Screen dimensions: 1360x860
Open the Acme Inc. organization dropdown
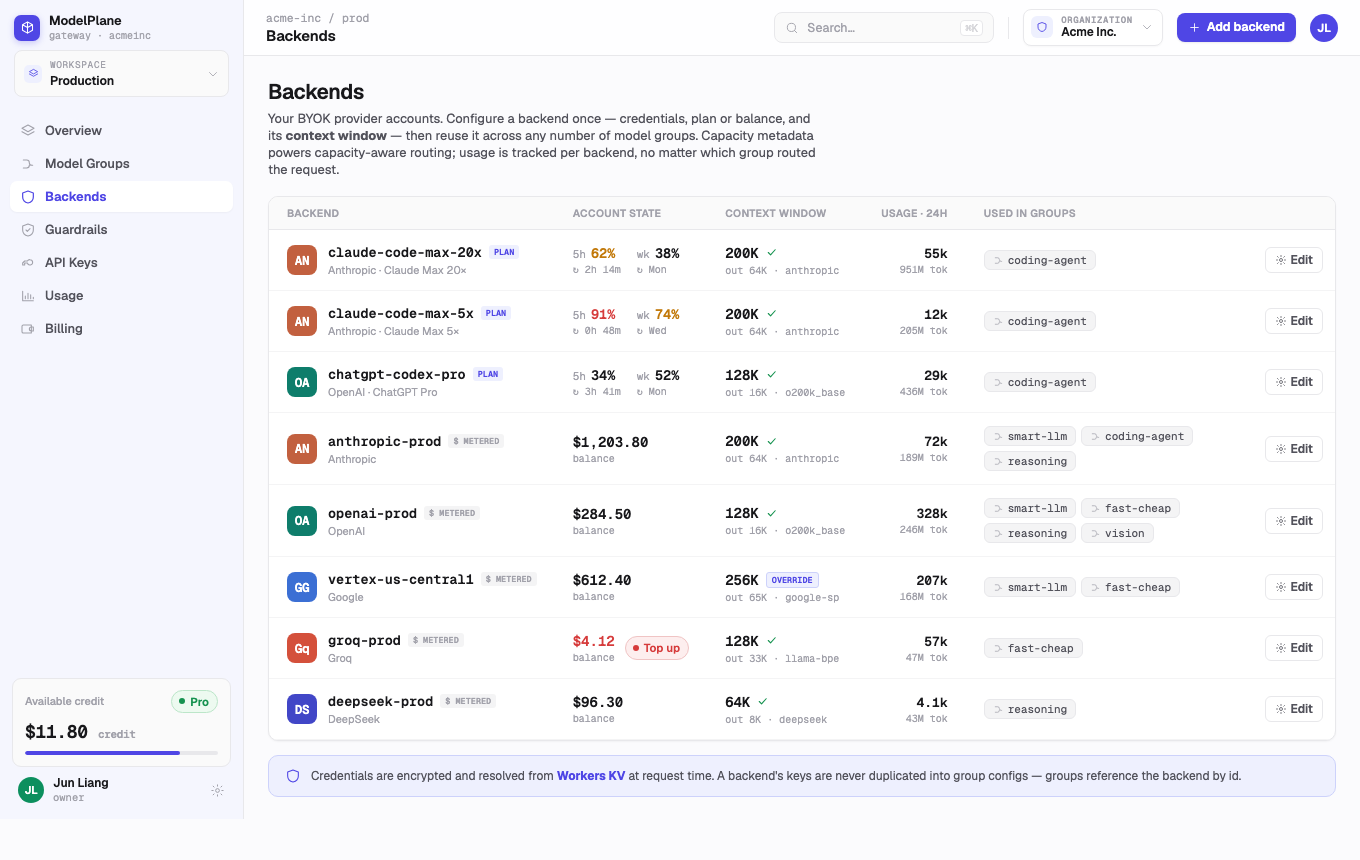click(1092, 27)
